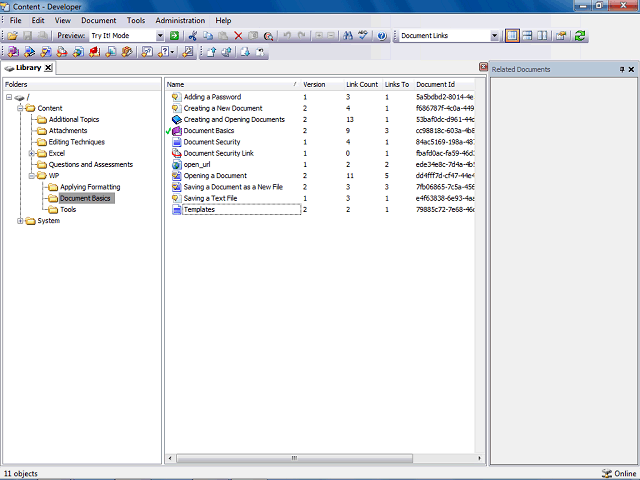This screenshot has height=480, width=640.
Task: Open the Administration menu
Action: tap(180, 20)
